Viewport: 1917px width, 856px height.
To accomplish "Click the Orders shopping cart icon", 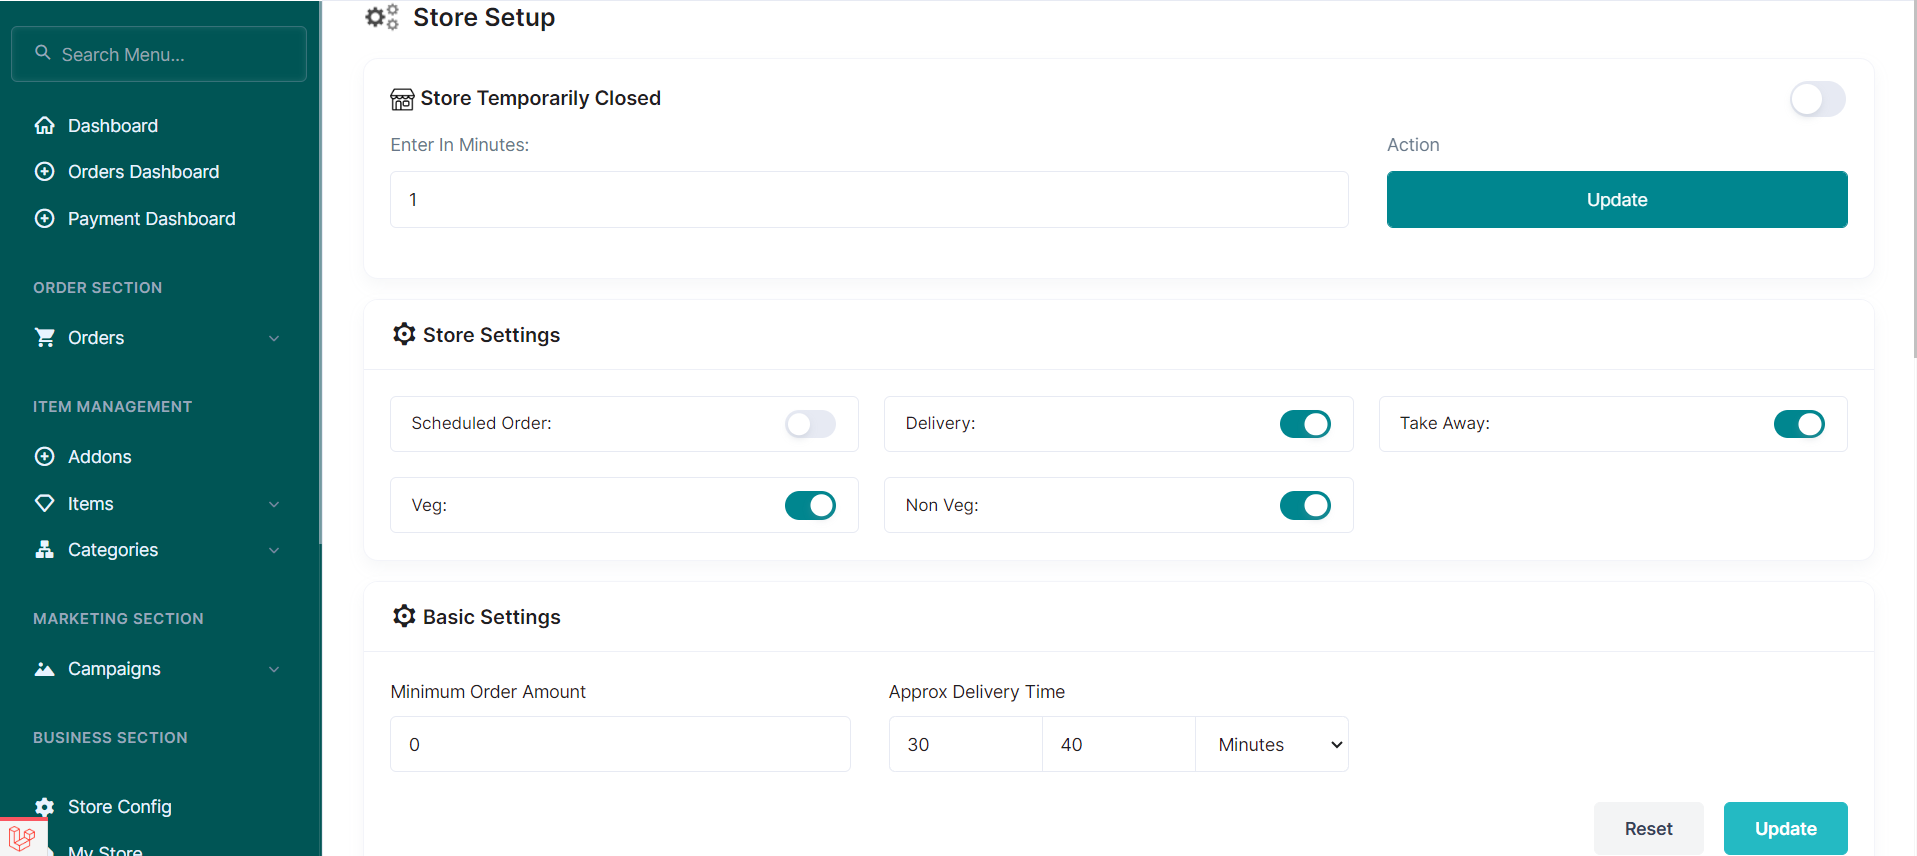I will coord(45,338).
